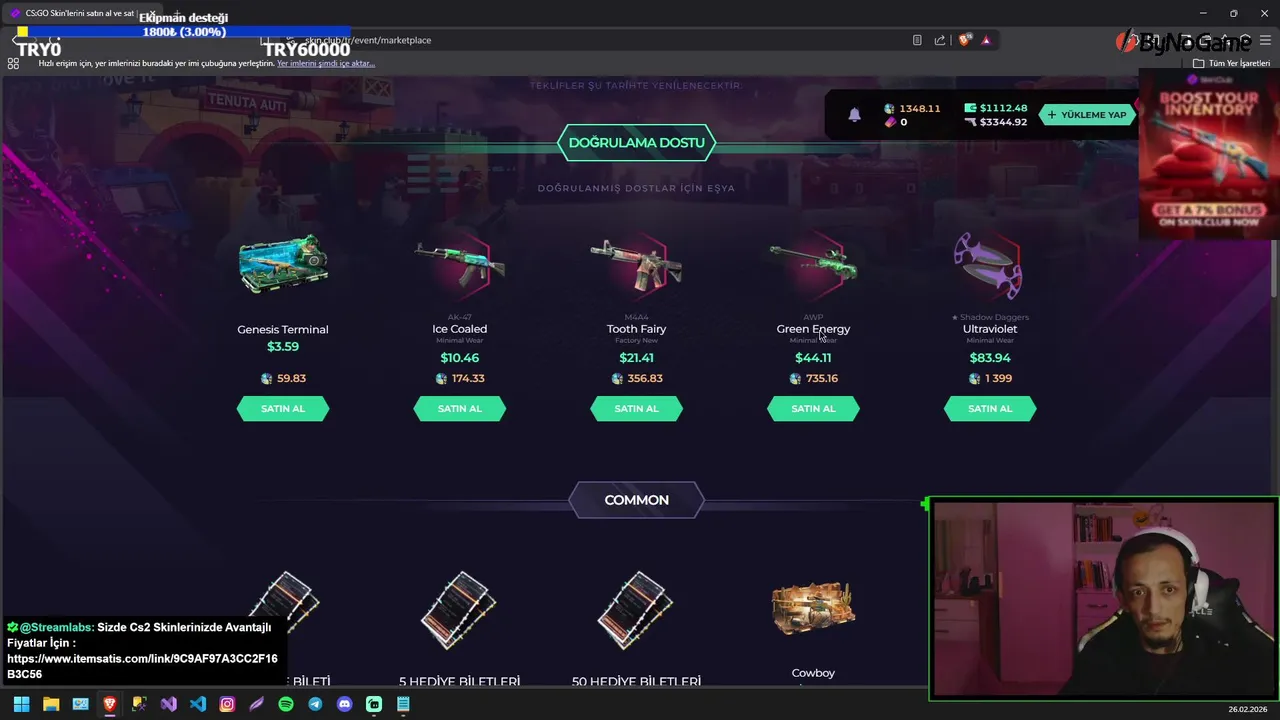
Task: Open the browser hamburger menu
Action: [1265, 40]
